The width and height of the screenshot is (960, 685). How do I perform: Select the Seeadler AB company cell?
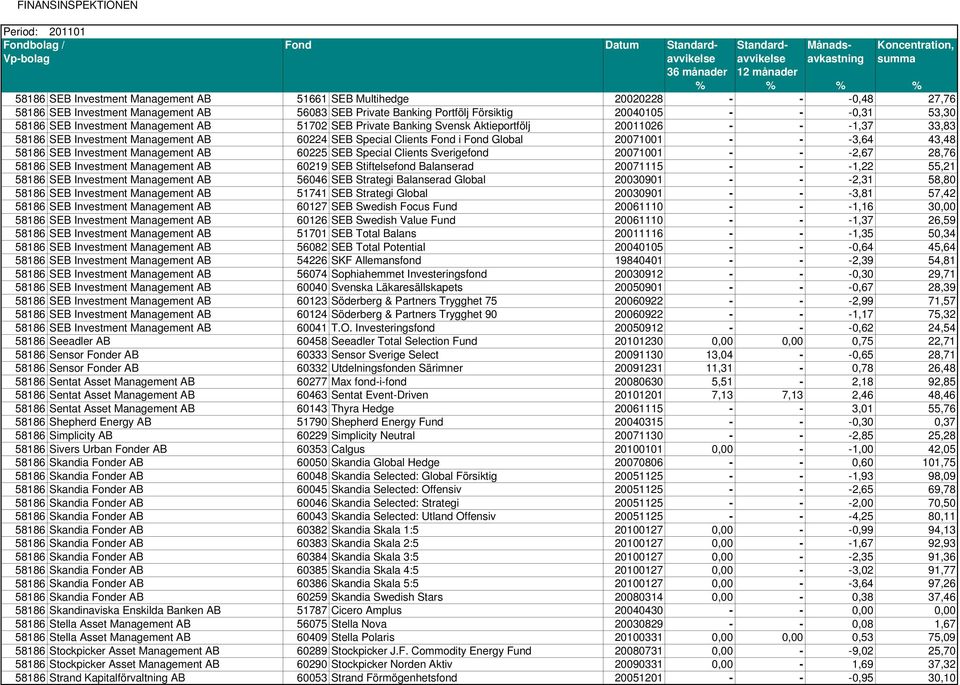click(80, 342)
